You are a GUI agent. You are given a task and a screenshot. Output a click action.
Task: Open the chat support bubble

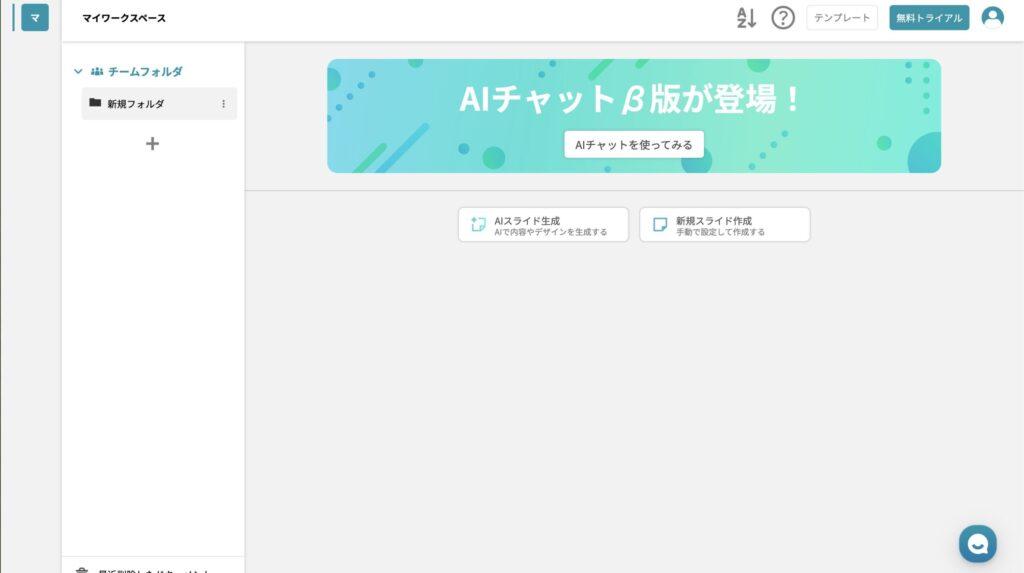pos(977,544)
